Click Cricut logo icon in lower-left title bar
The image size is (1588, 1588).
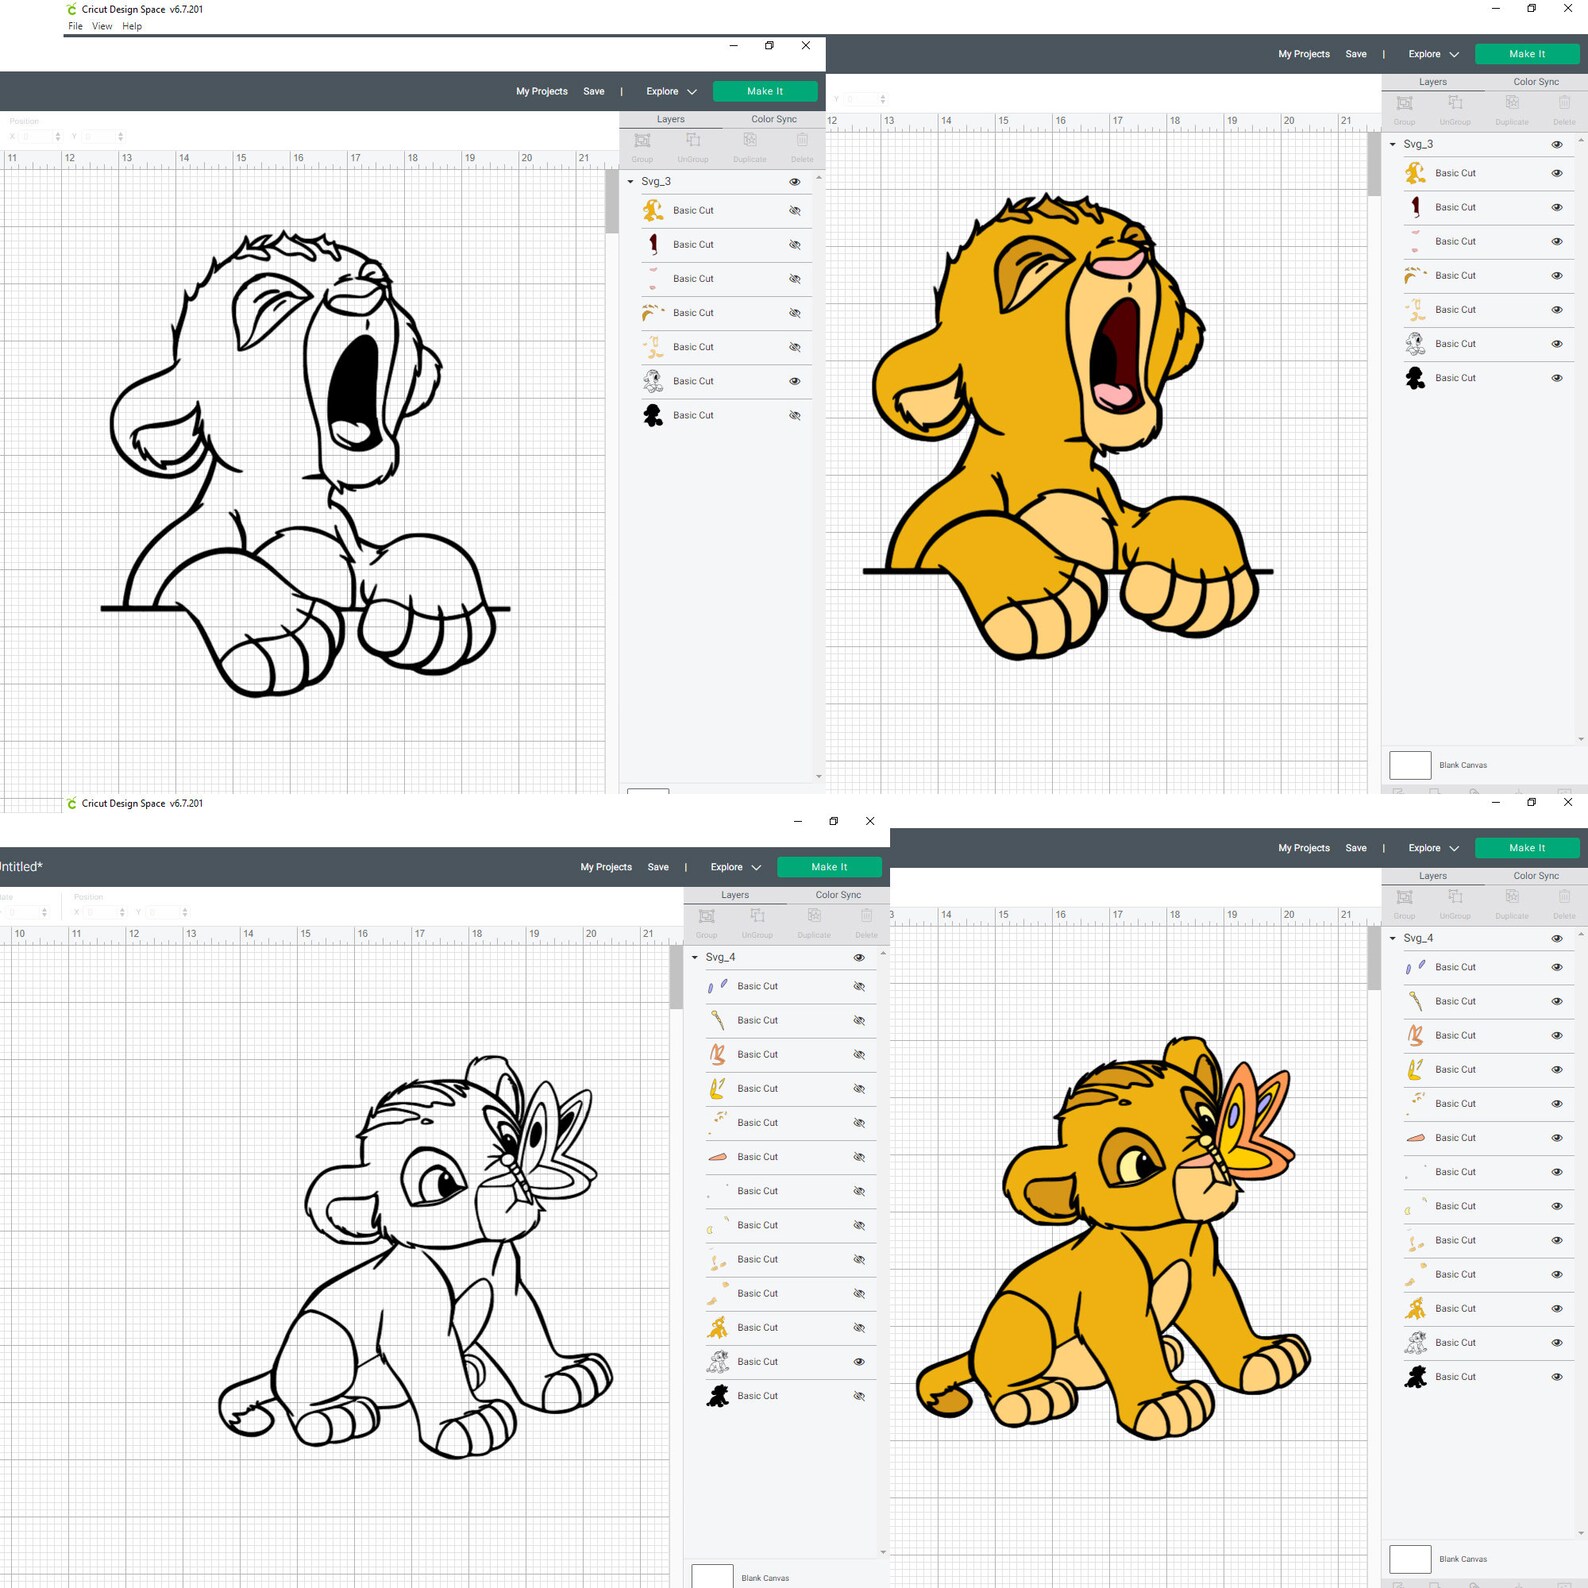coord(71,803)
